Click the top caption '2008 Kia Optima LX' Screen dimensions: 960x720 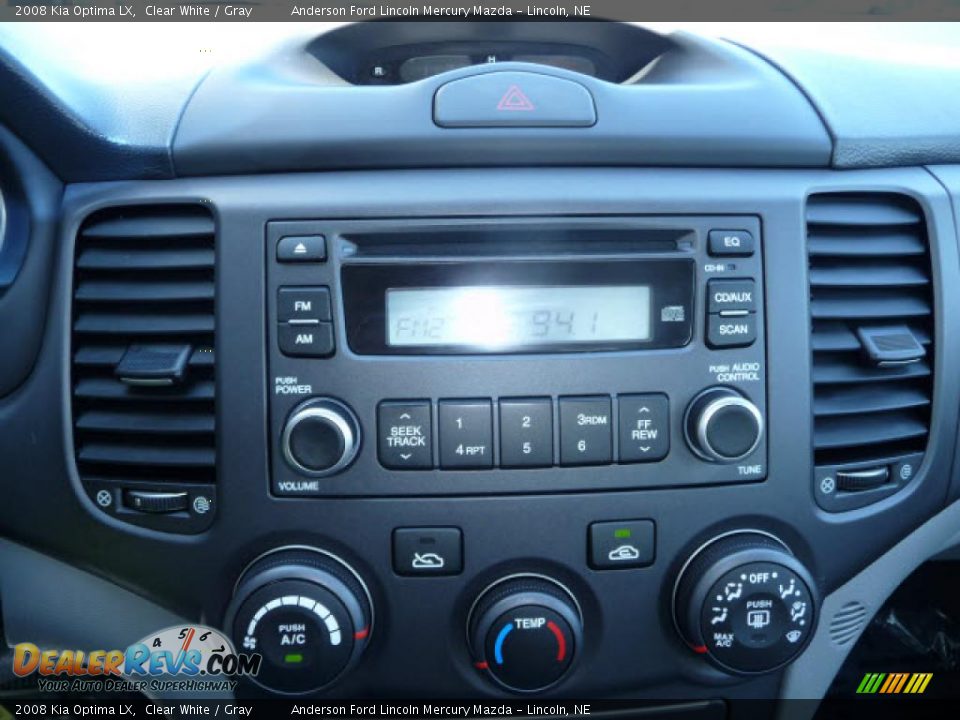point(75,10)
